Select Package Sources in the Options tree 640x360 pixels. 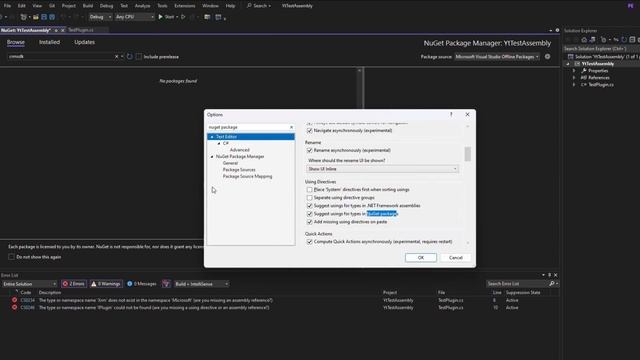click(239, 170)
